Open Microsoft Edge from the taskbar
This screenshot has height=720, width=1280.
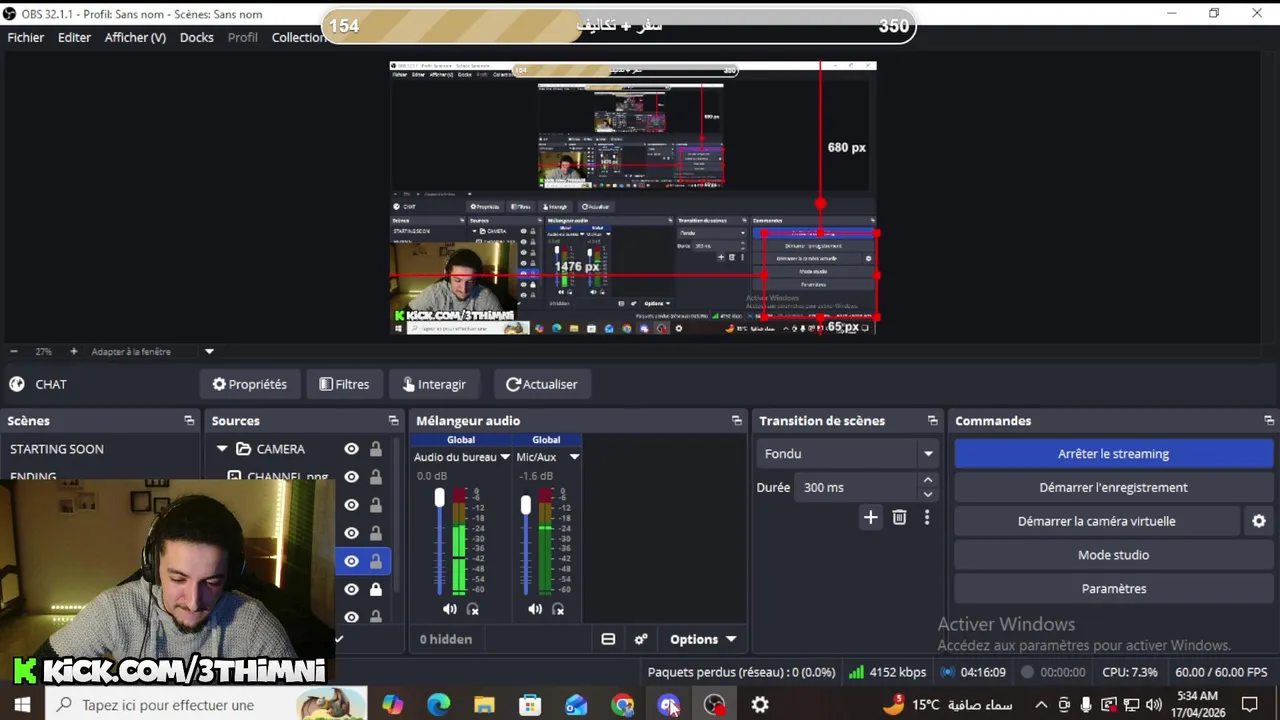point(438,705)
